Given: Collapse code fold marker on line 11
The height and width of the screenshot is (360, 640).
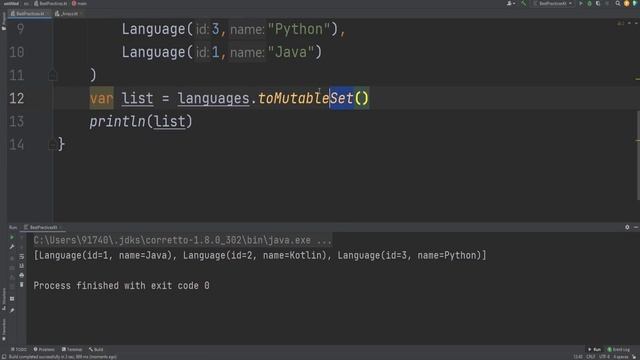Looking at the screenshot, I should point(53,76).
